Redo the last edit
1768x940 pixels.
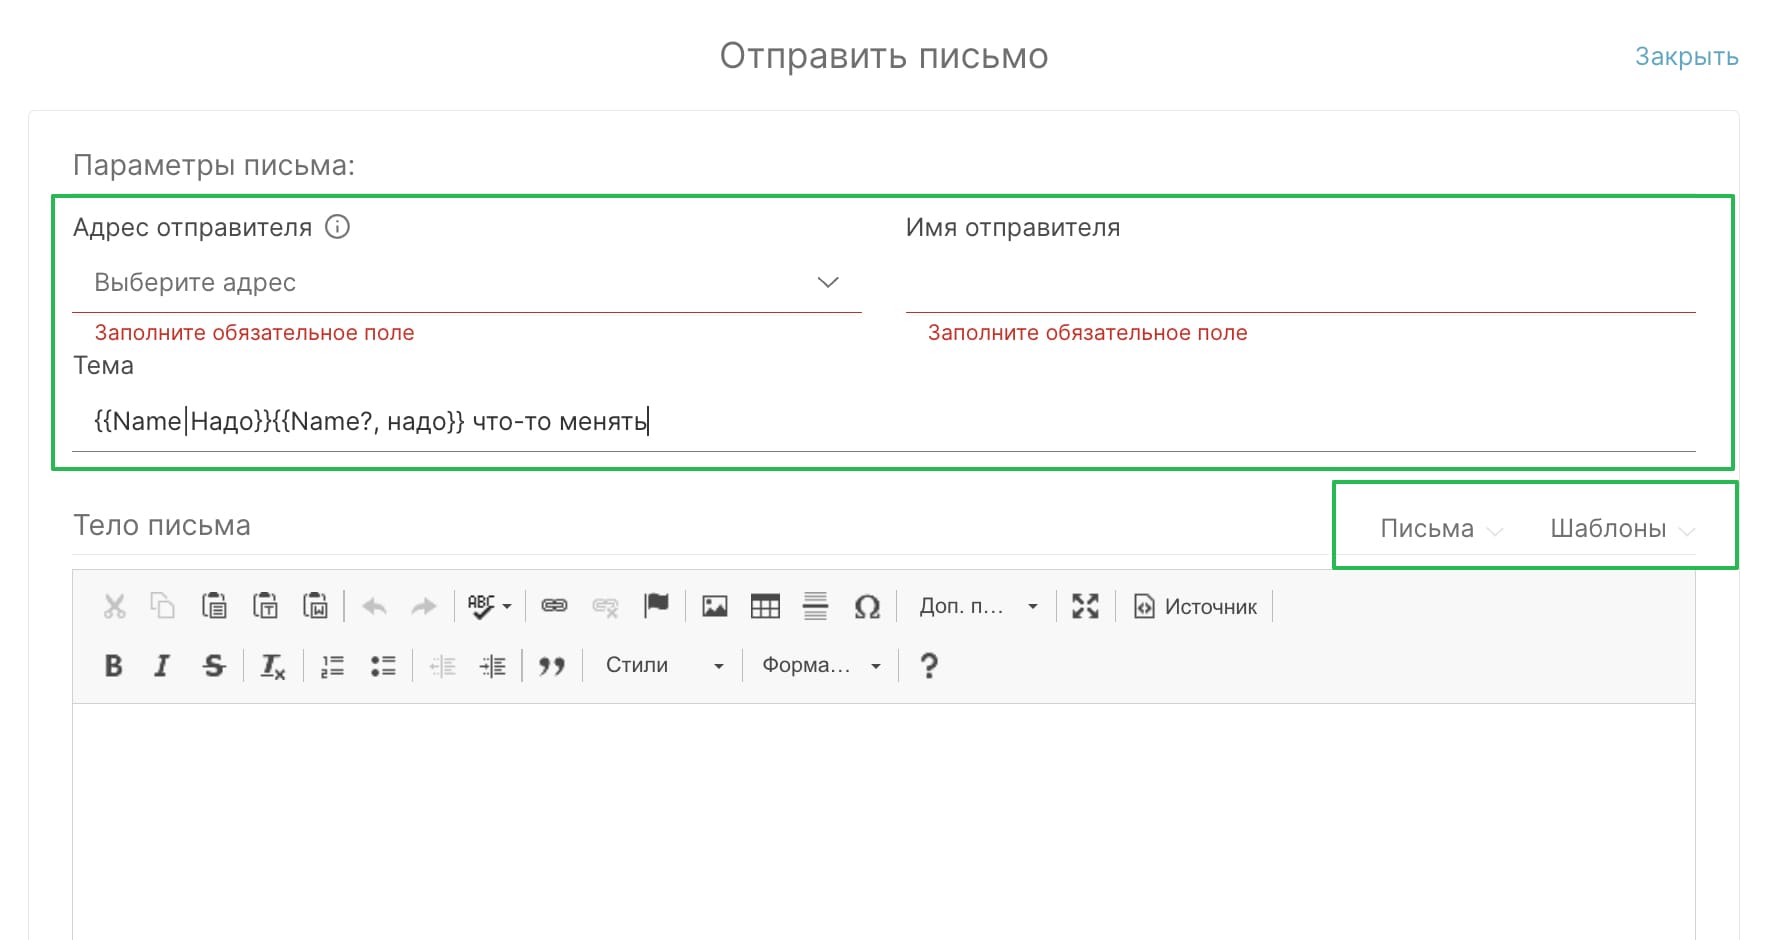click(424, 606)
